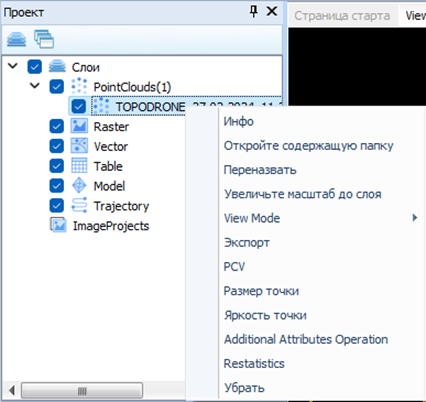Click the ImageProjects icon

(x=58, y=225)
